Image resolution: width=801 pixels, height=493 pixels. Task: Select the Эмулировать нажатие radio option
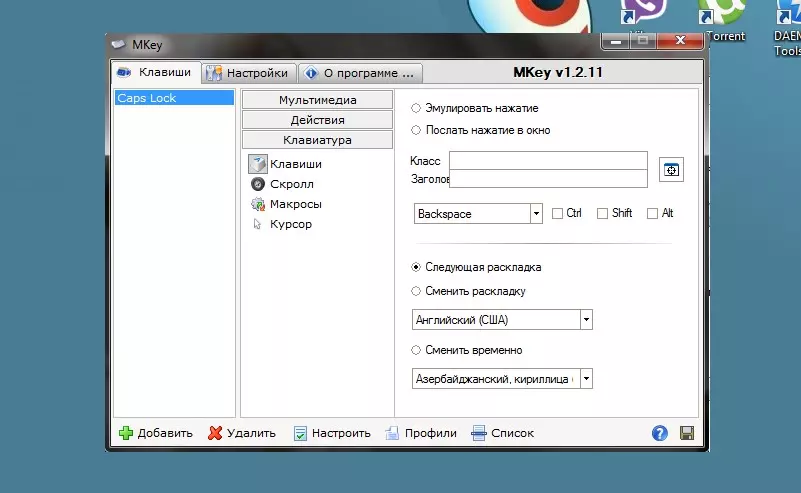click(416, 108)
